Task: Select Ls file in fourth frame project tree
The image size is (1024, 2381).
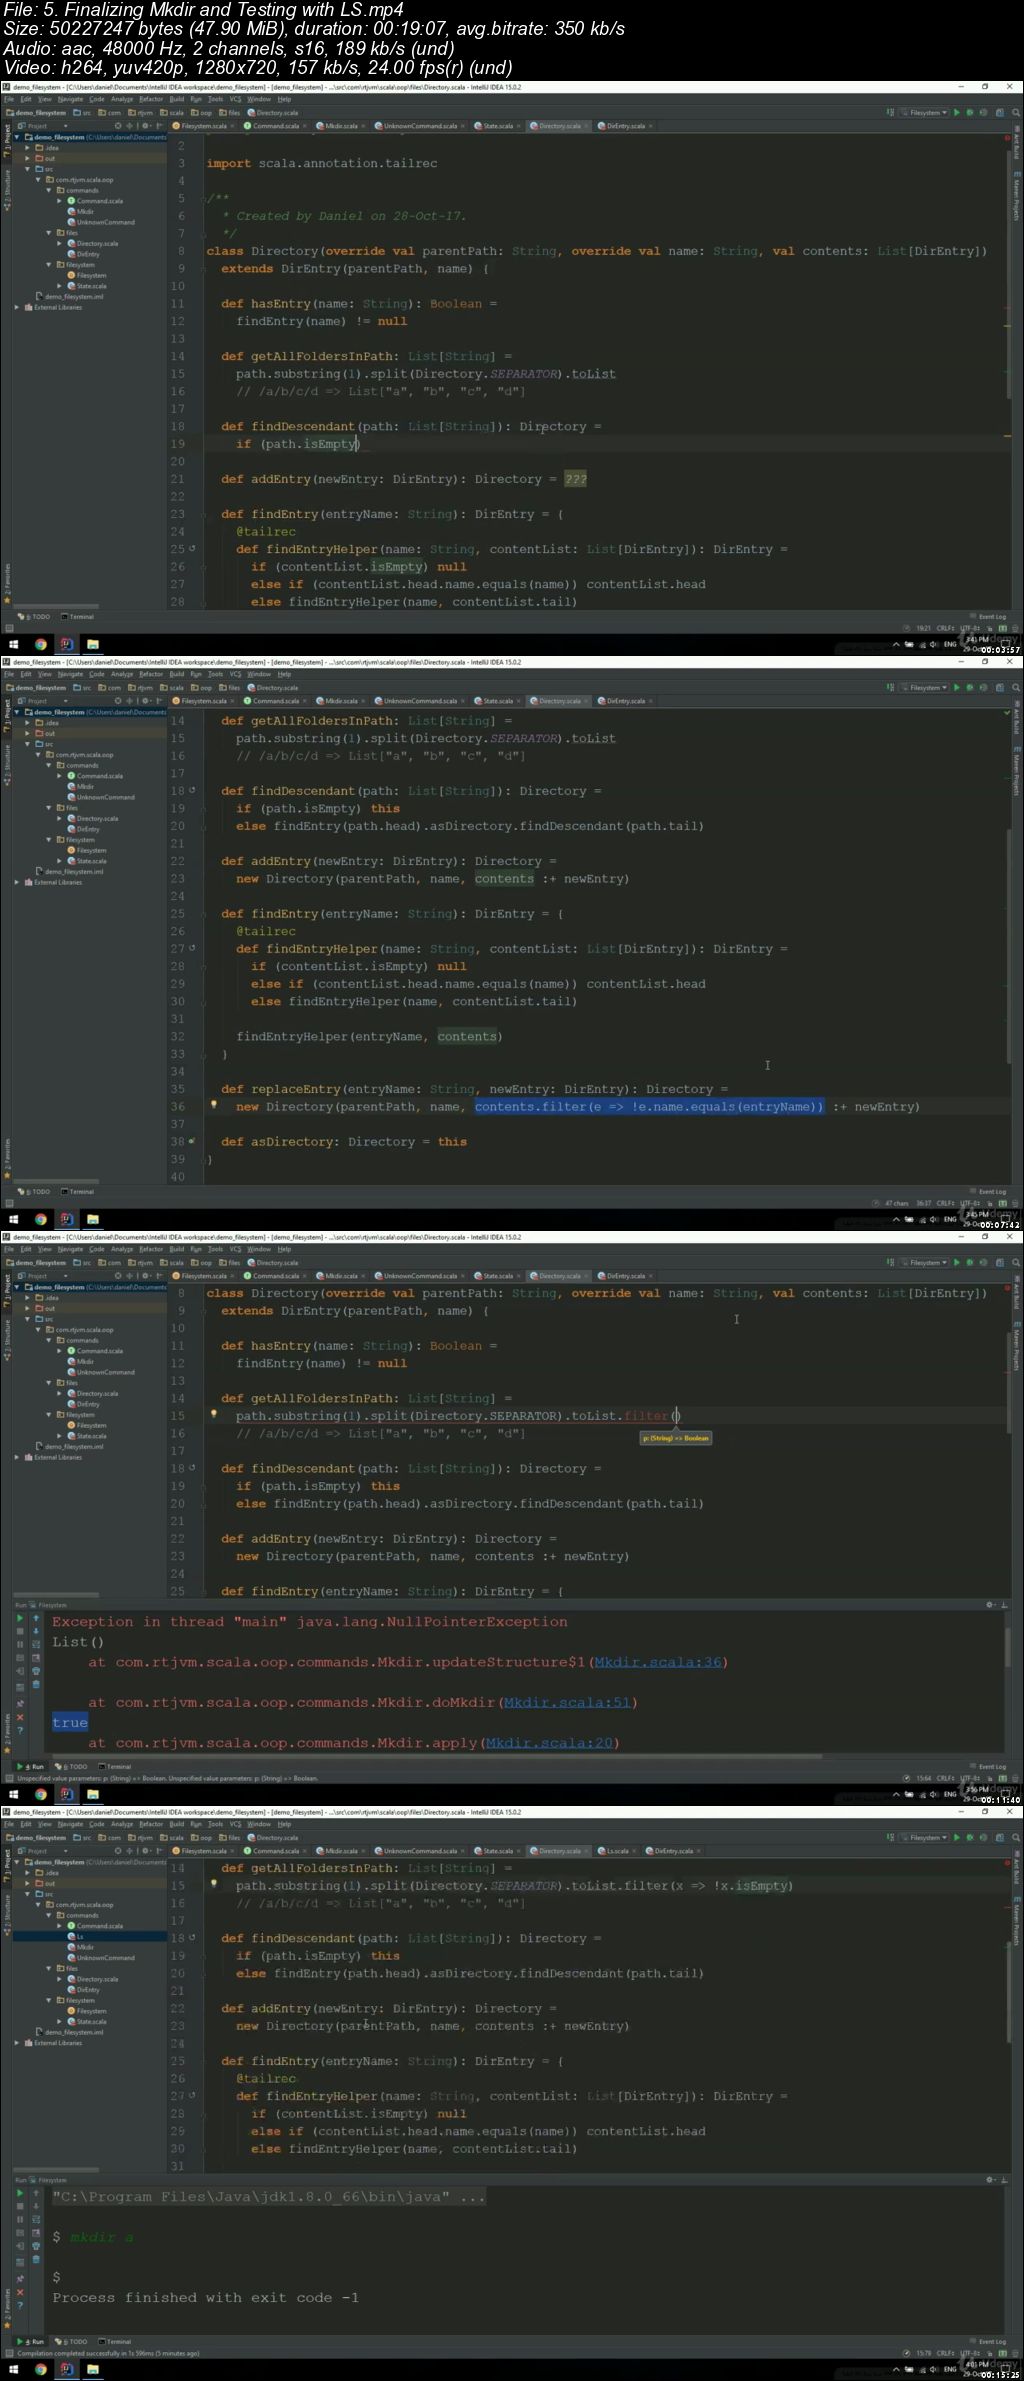Action: click(x=76, y=1936)
